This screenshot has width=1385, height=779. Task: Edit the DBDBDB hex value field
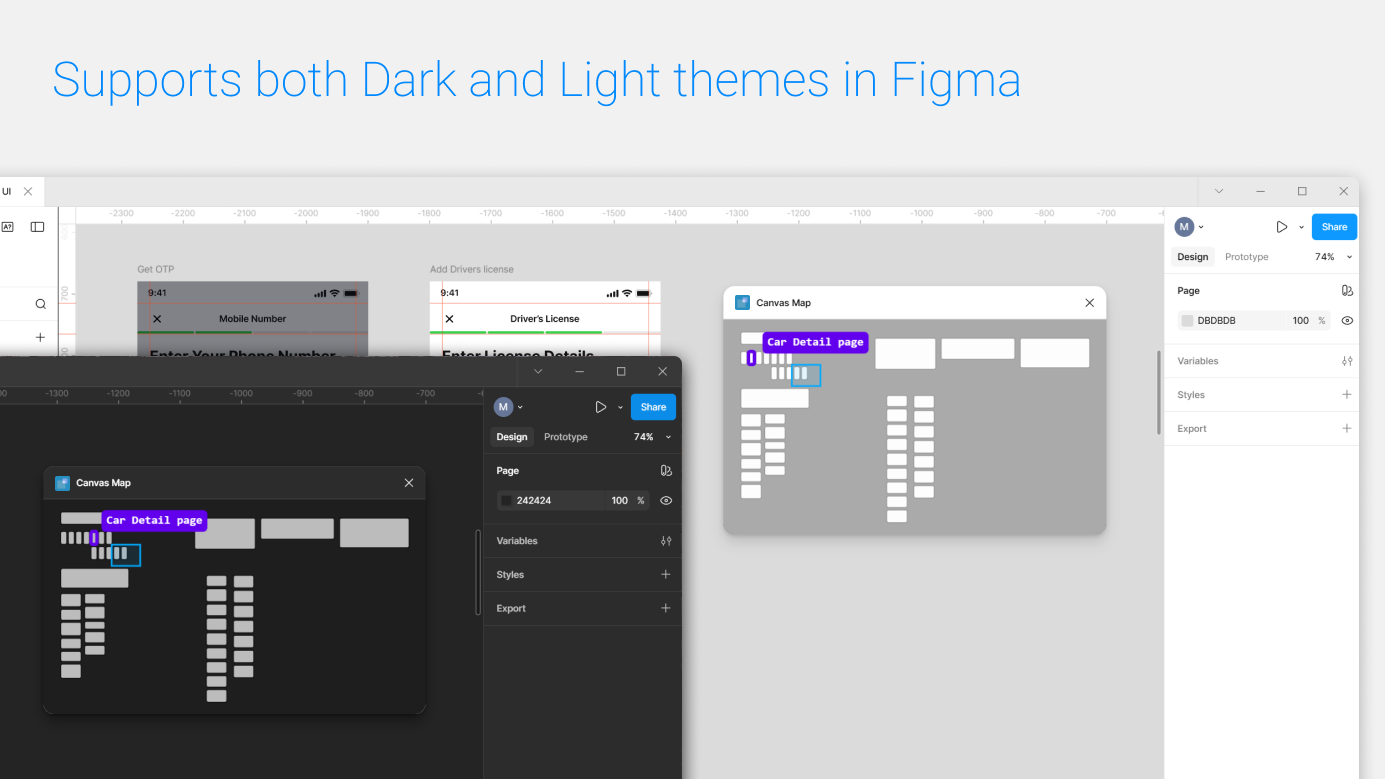pos(1216,321)
